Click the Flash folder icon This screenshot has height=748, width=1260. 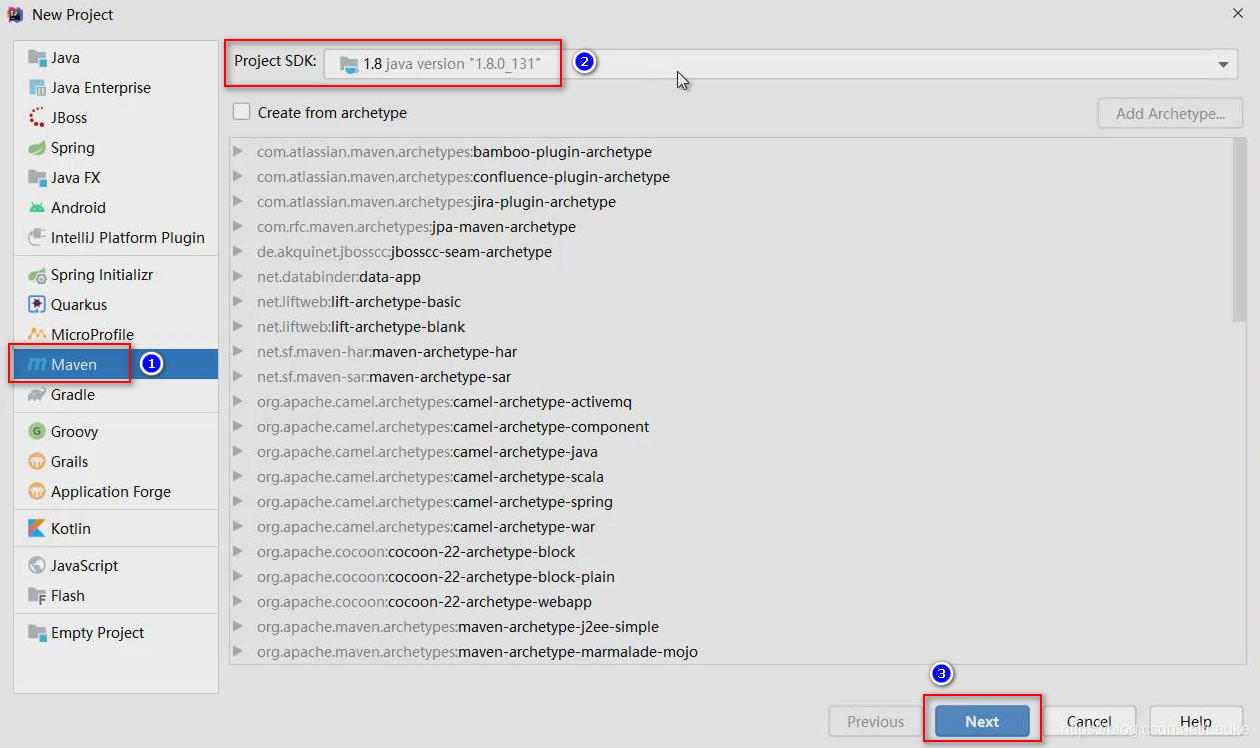[x=37, y=596]
